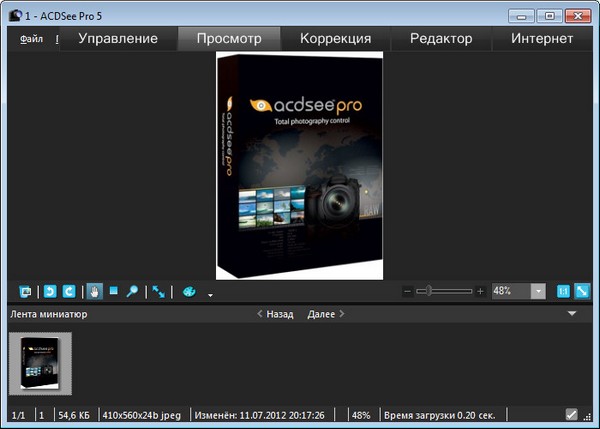Screen dimensions: 600x429
Task: Switch to Редактор mode tab
Action: (x=441, y=38)
